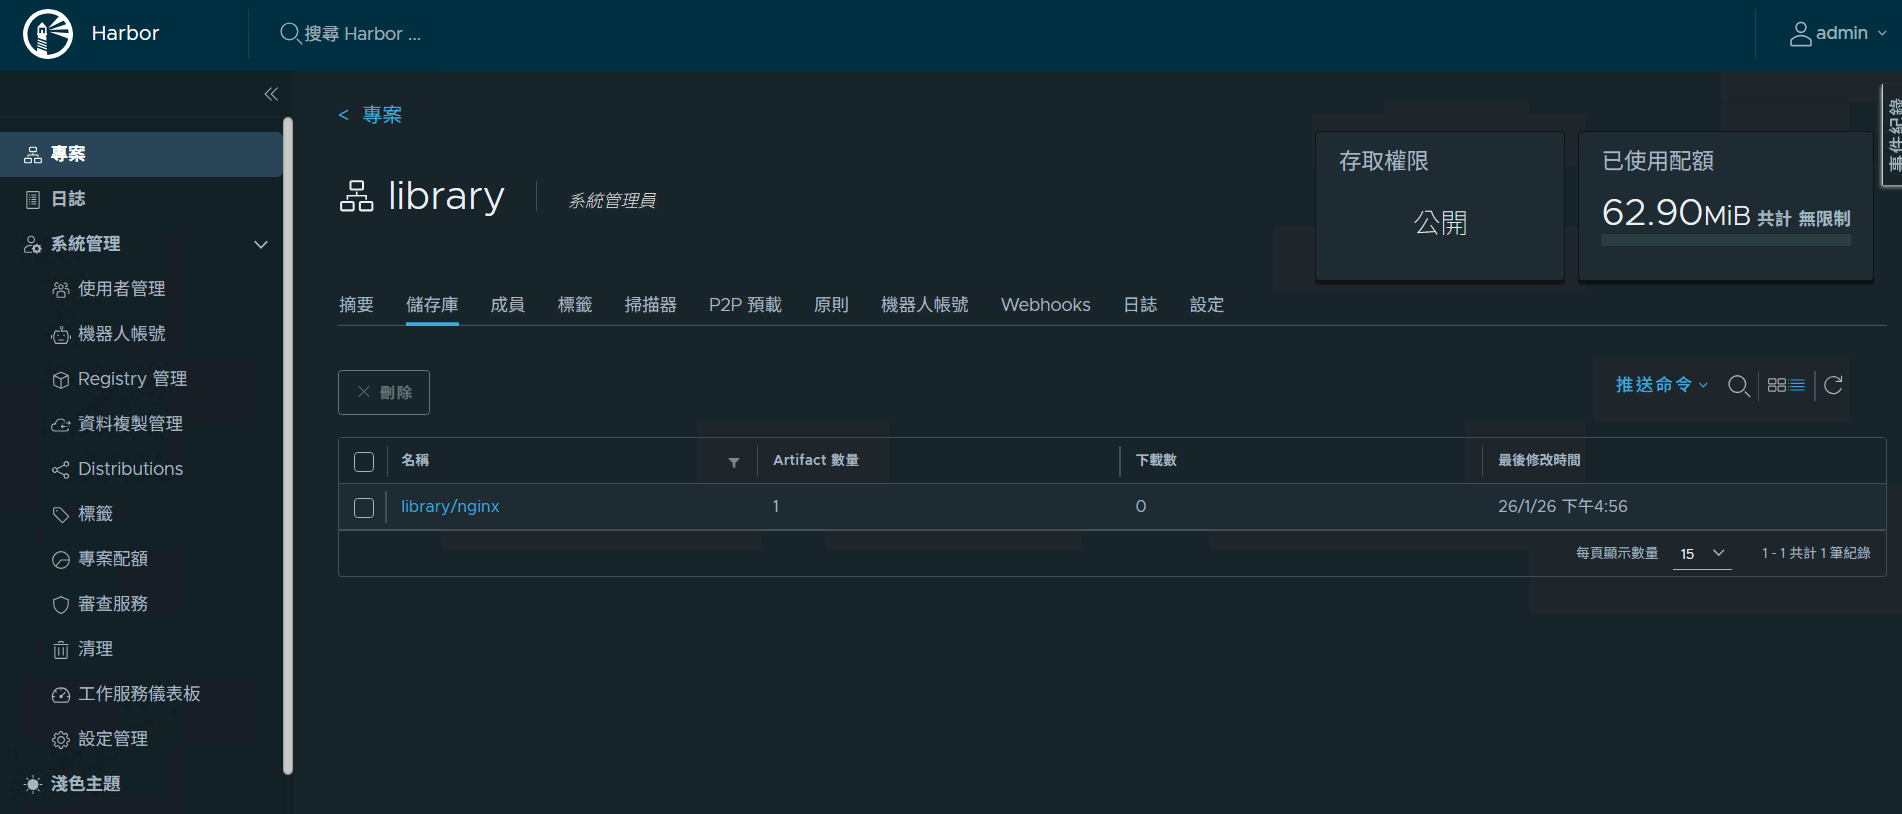Open the admin account dropdown
This screenshot has width=1902, height=814.
(1838, 34)
